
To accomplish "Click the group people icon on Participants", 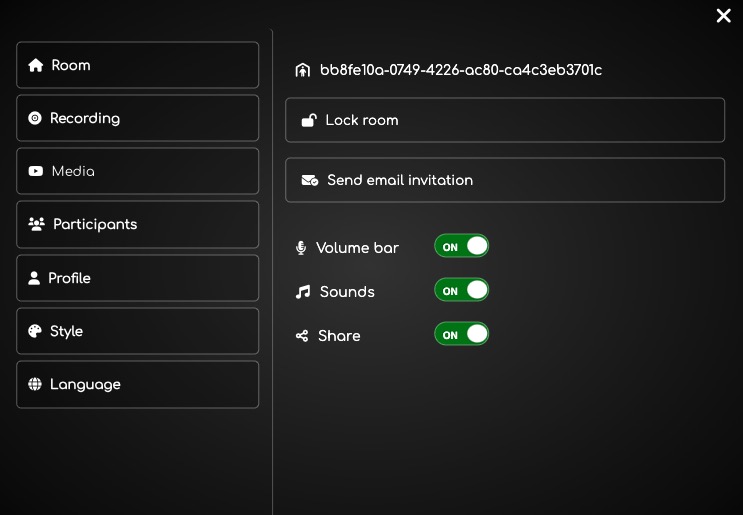I will [36, 224].
